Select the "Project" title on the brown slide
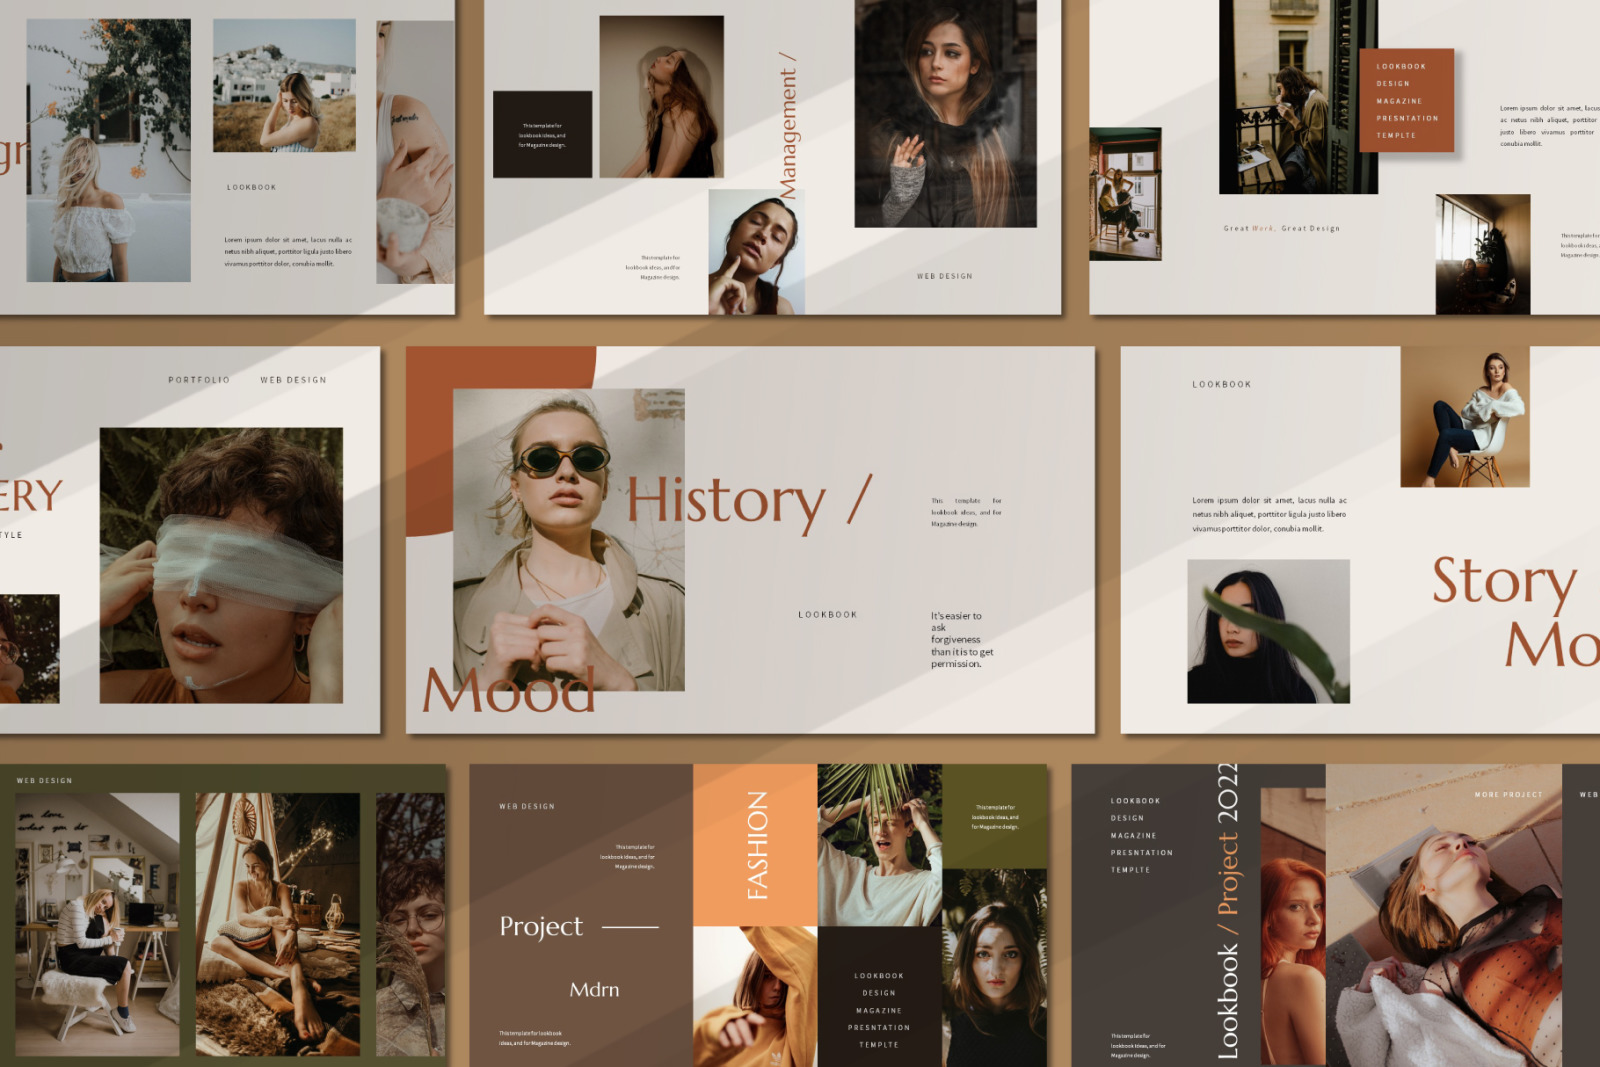This screenshot has width=1600, height=1067. [x=541, y=927]
